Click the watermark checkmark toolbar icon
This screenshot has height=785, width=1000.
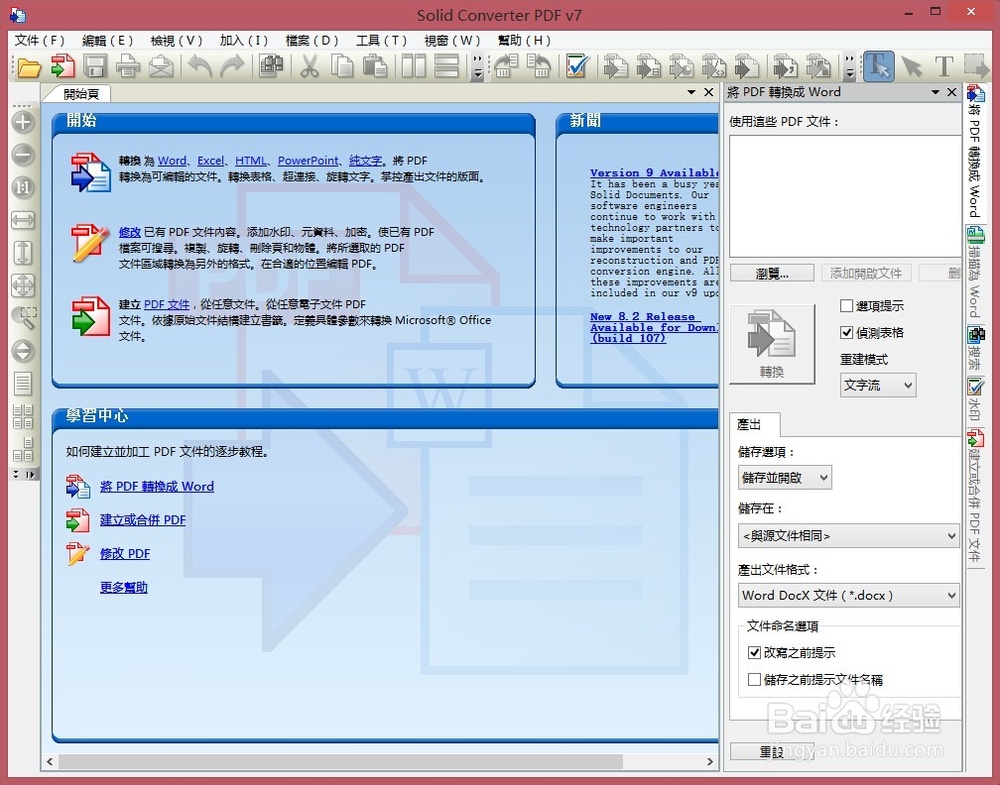point(577,66)
